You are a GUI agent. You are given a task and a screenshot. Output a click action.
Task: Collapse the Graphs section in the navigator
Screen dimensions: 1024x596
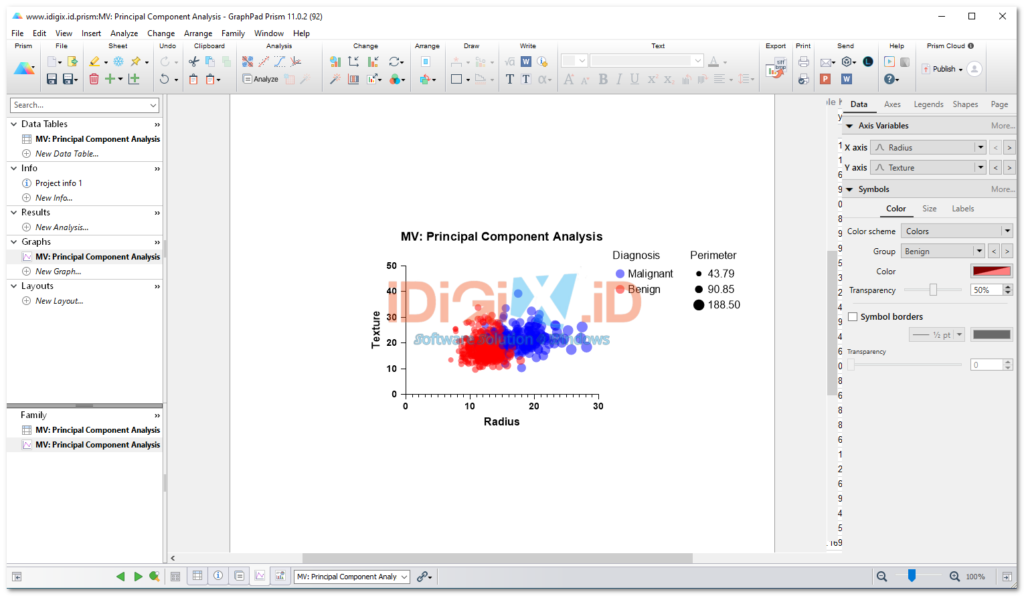coord(14,242)
